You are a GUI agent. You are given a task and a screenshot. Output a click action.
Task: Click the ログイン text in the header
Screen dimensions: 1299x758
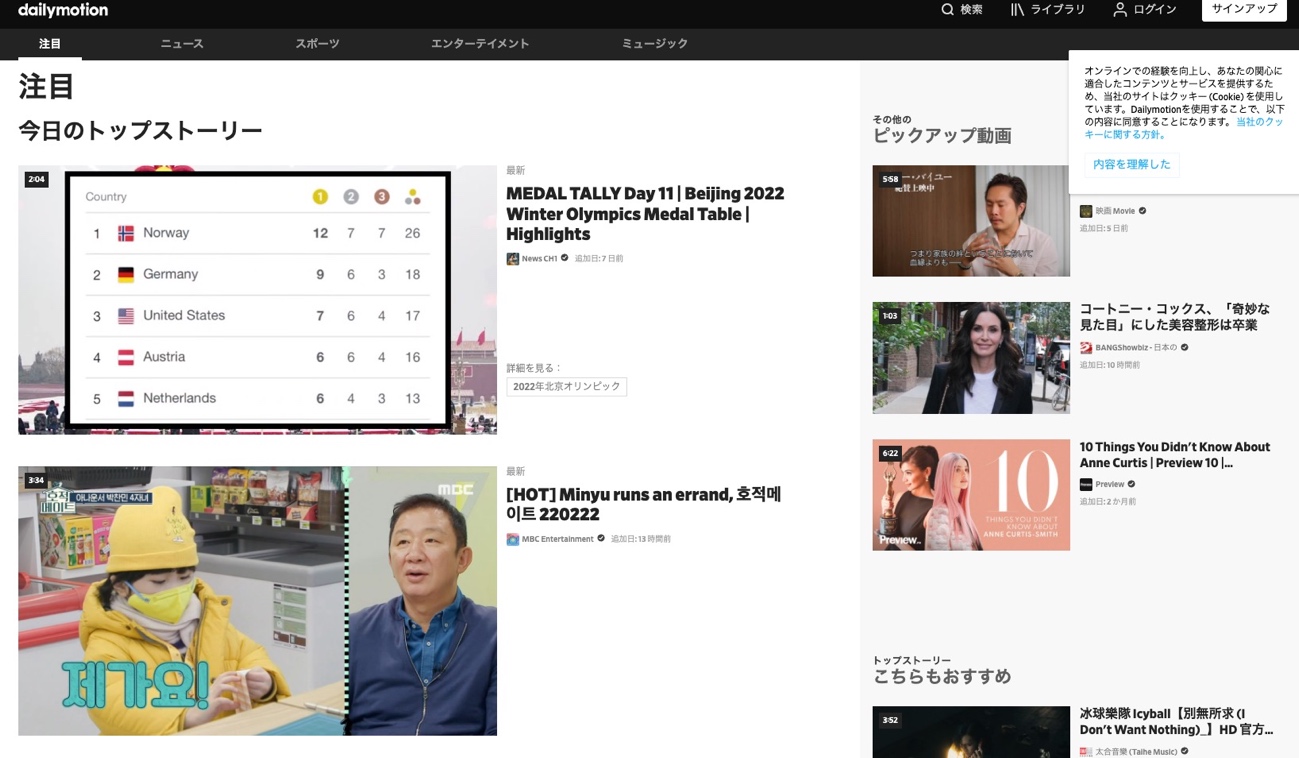[x=1155, y=10]
